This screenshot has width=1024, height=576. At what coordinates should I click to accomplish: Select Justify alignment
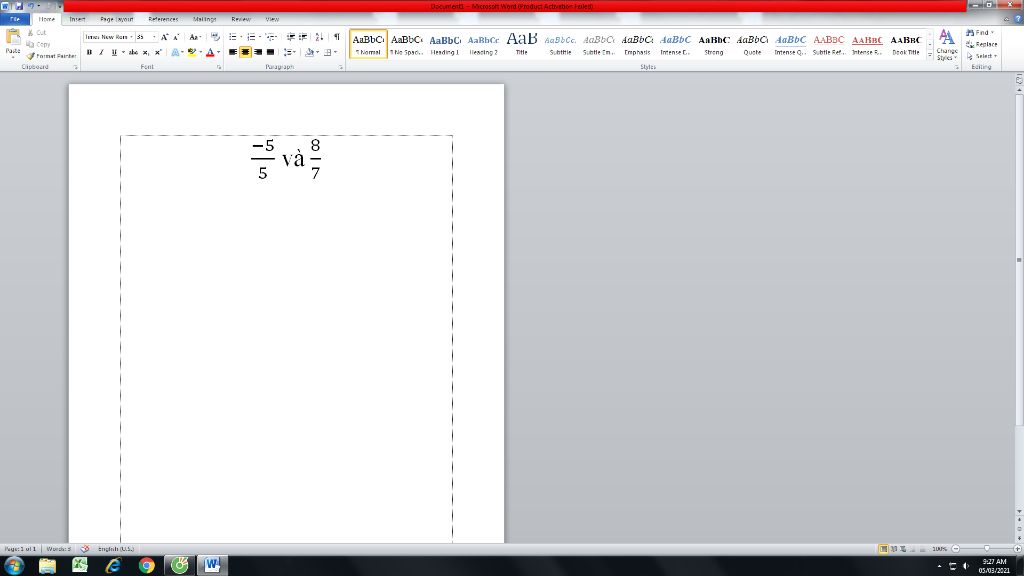coord(270,52)
